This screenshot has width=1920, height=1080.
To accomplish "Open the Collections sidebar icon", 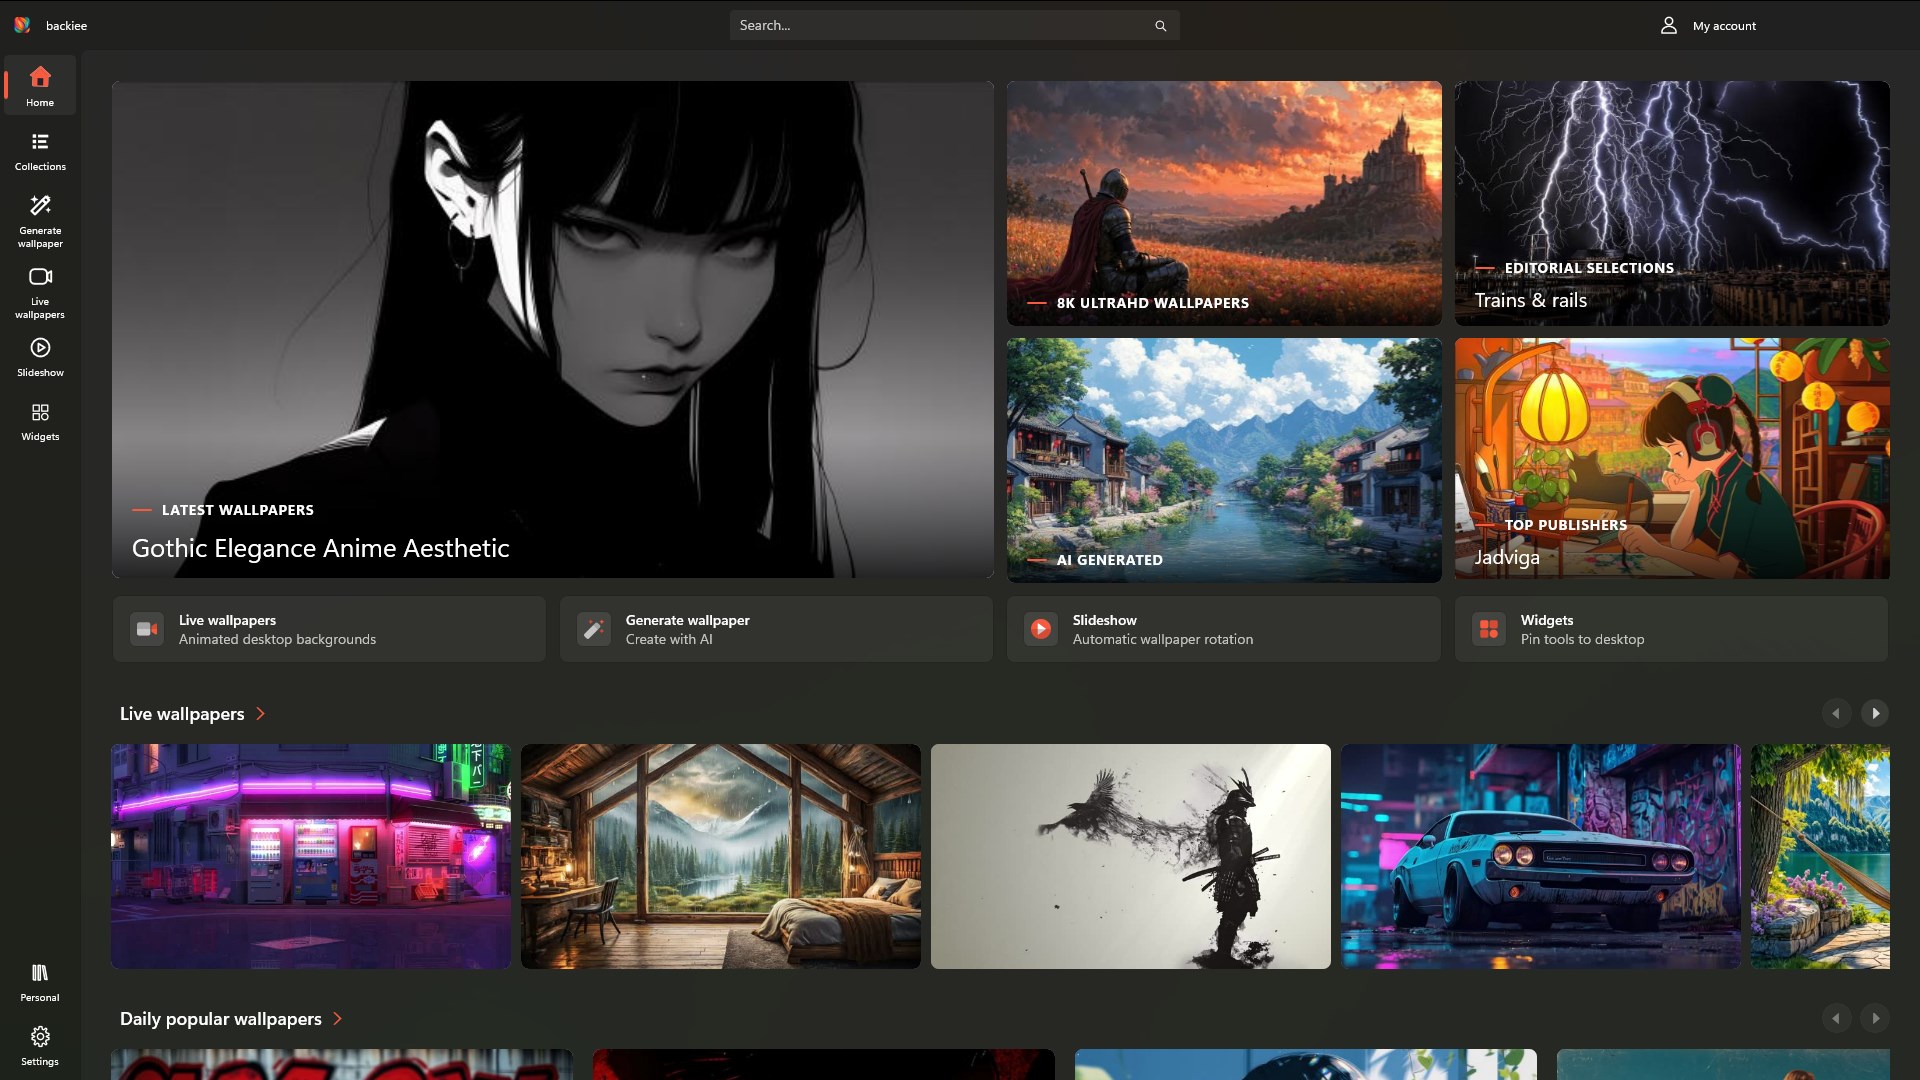I will [x=40, y=142].
